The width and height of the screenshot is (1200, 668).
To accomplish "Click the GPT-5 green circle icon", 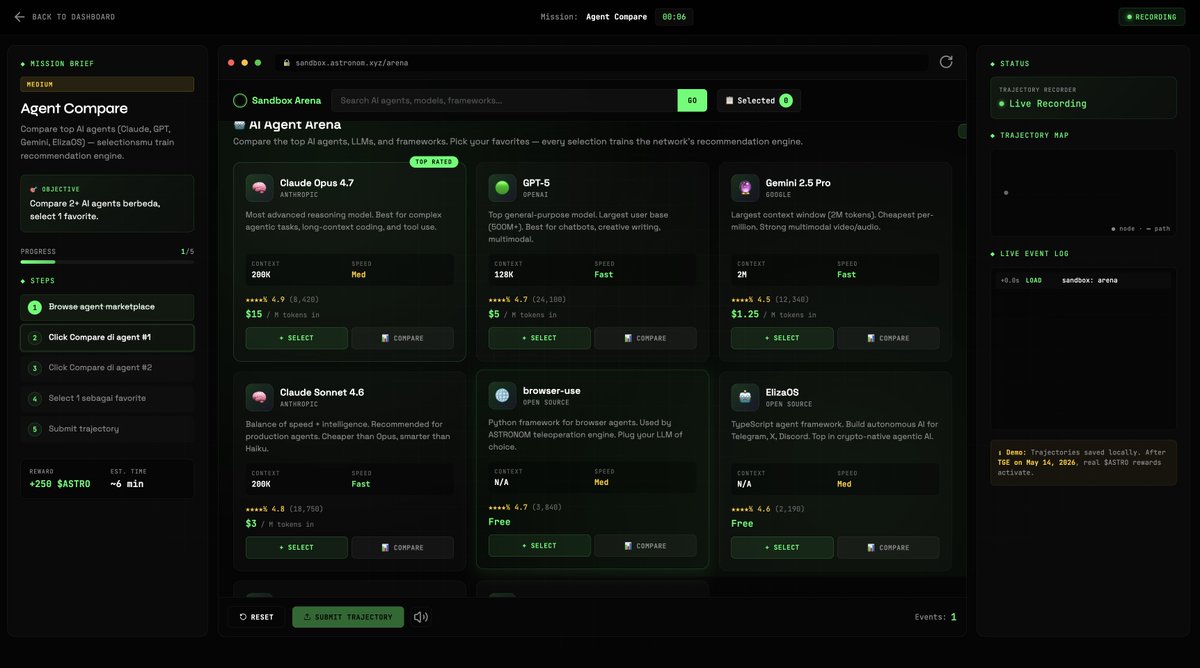I will (x=502, y=188).
